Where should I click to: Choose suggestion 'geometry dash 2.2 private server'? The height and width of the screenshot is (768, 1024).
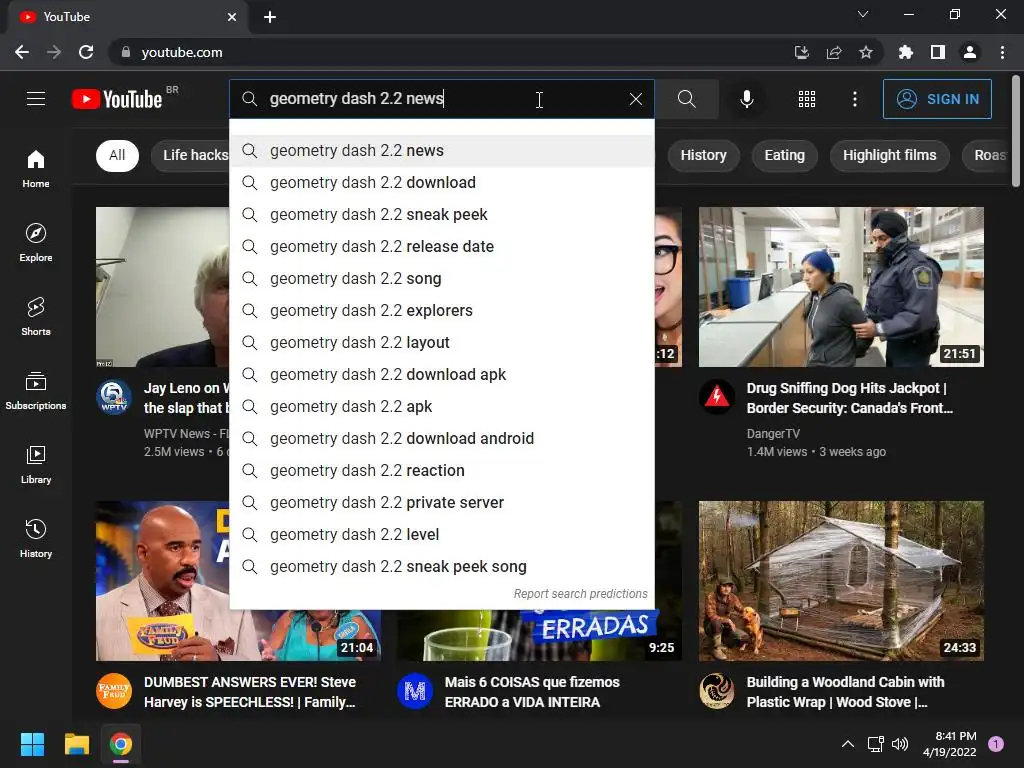(x=442, y=503)
